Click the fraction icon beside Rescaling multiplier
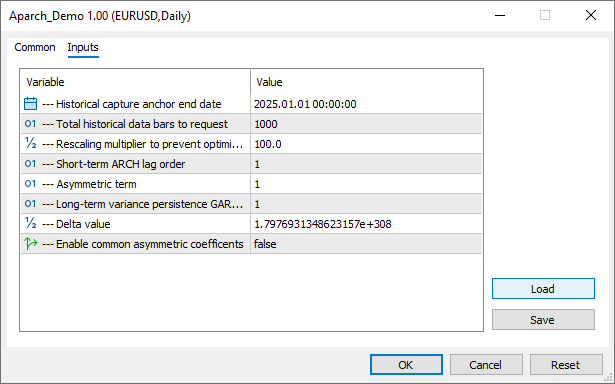Image resolution: width=615 pixels, height=384 pixels. (x=31, y=144)
